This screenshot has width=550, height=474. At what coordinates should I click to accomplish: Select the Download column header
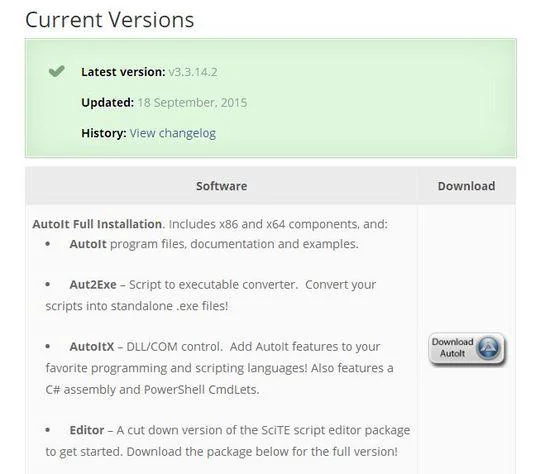(466, 186)
